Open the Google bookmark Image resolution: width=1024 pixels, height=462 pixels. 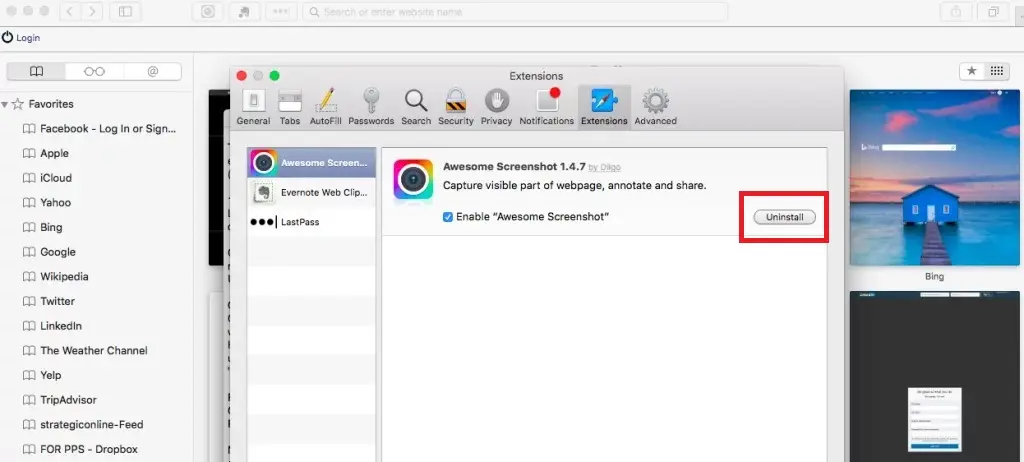[48, 252]
